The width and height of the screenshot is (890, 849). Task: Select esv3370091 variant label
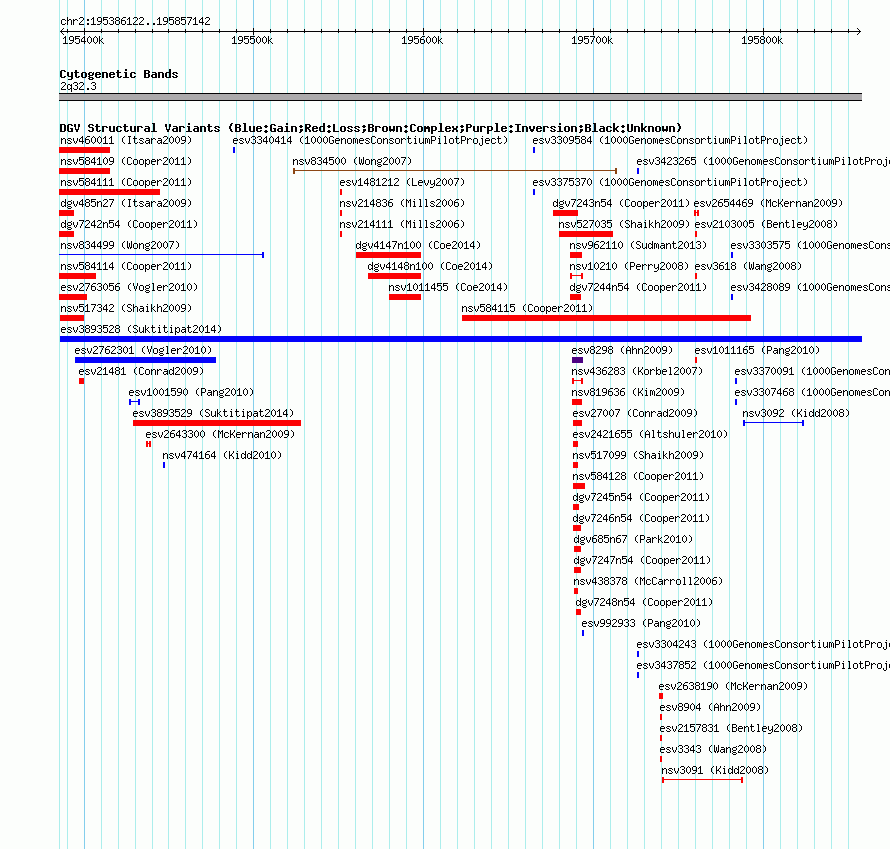(812, 371)
